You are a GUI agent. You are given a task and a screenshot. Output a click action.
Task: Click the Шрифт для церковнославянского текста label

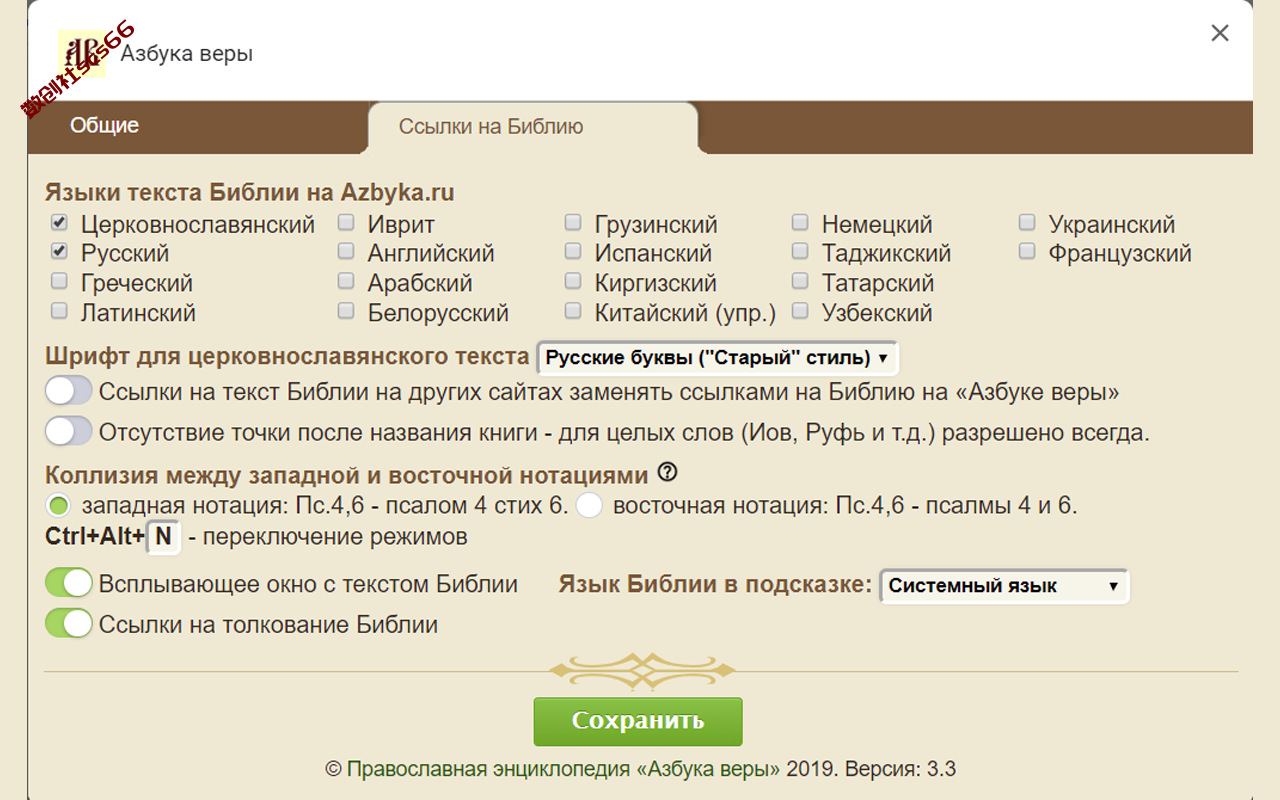tap(287, 356)
